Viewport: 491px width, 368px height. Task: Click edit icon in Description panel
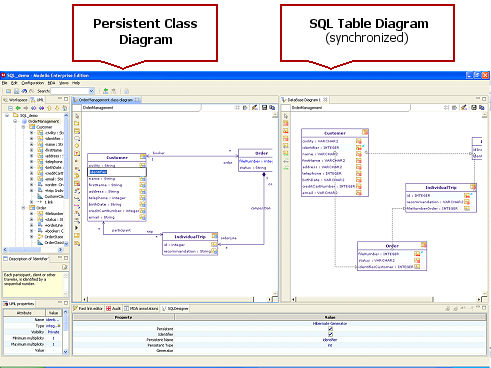[65, 267]
